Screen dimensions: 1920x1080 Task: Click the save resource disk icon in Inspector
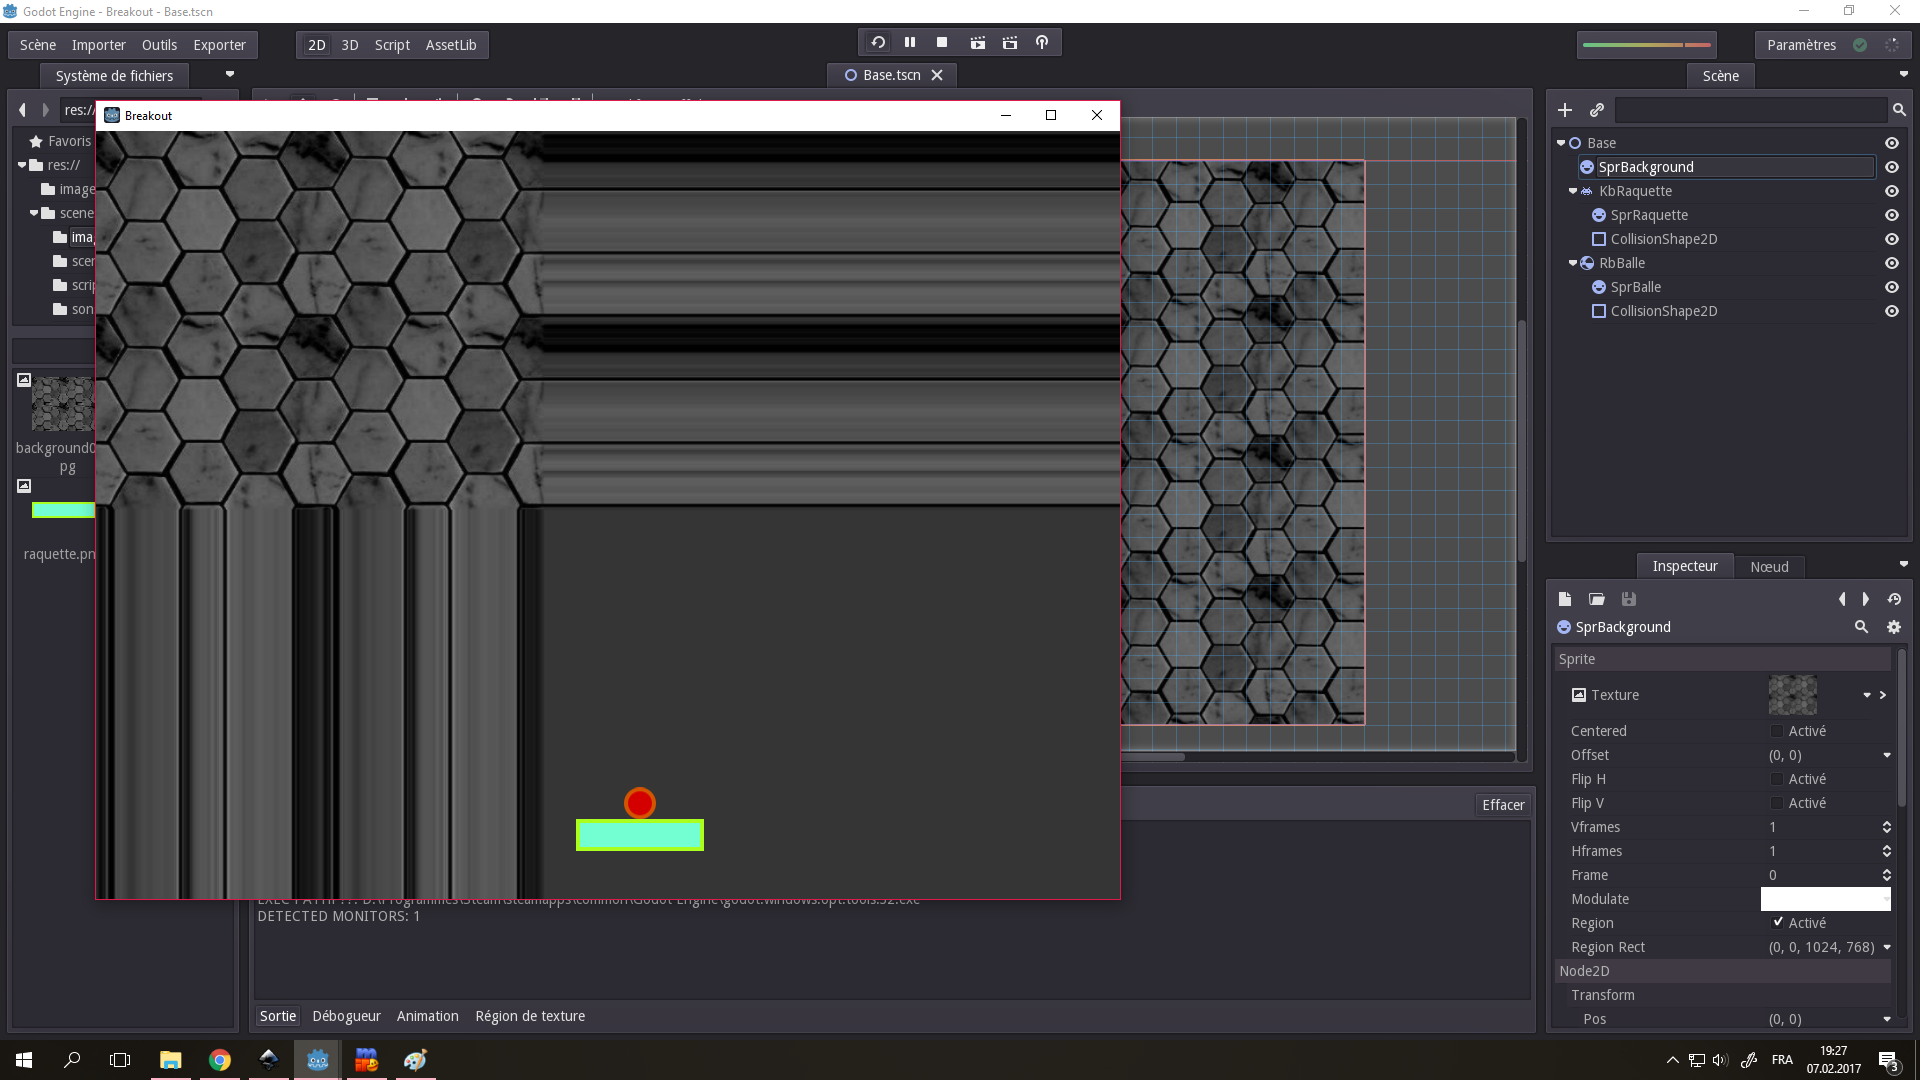pyautogui.click(x=1629, y=599)
